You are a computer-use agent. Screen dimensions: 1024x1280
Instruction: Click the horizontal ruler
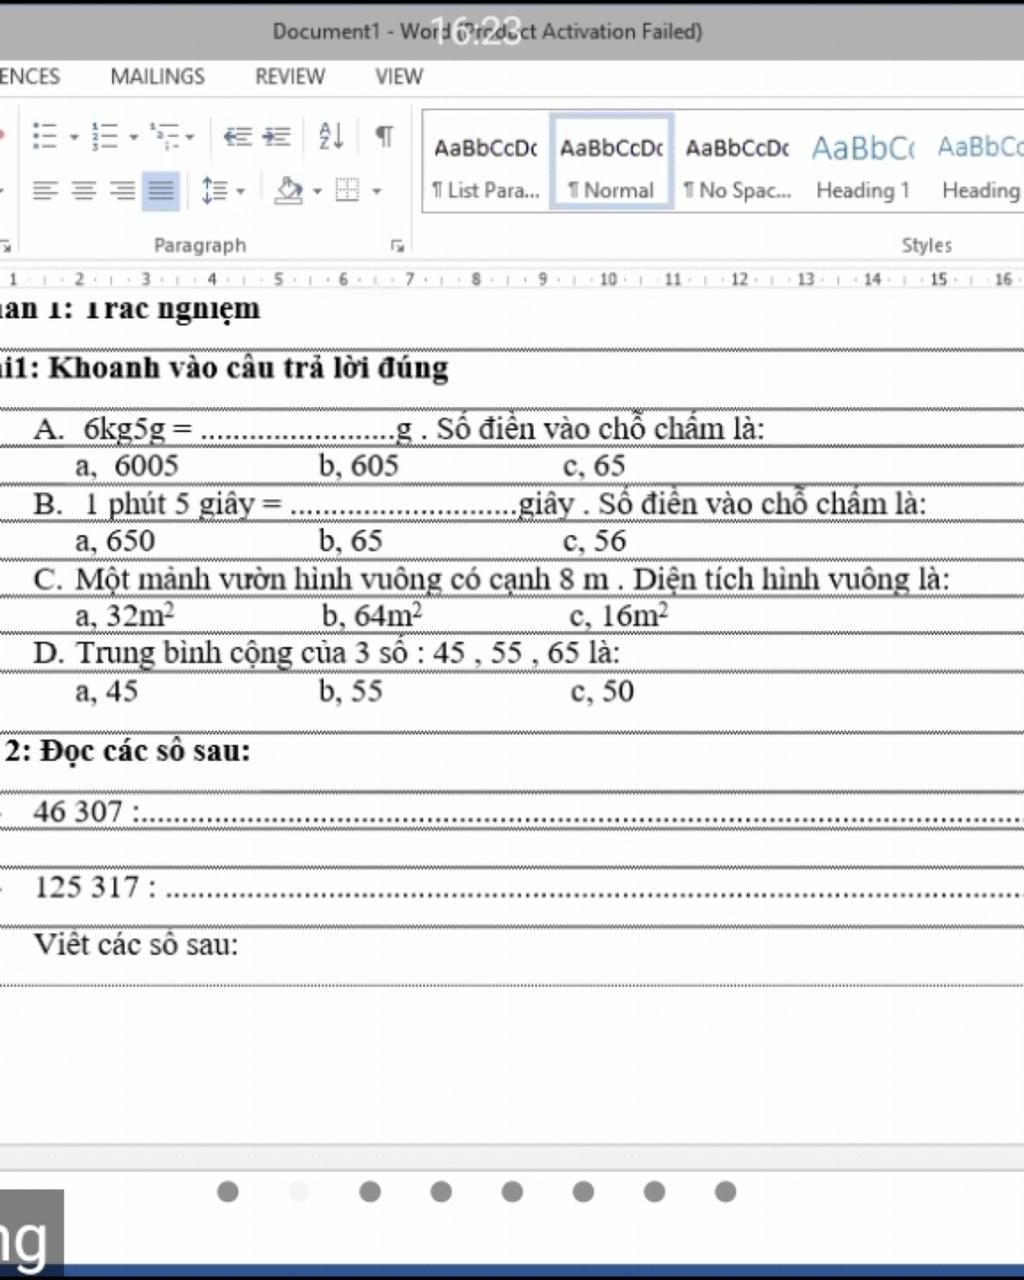point(512,280)
